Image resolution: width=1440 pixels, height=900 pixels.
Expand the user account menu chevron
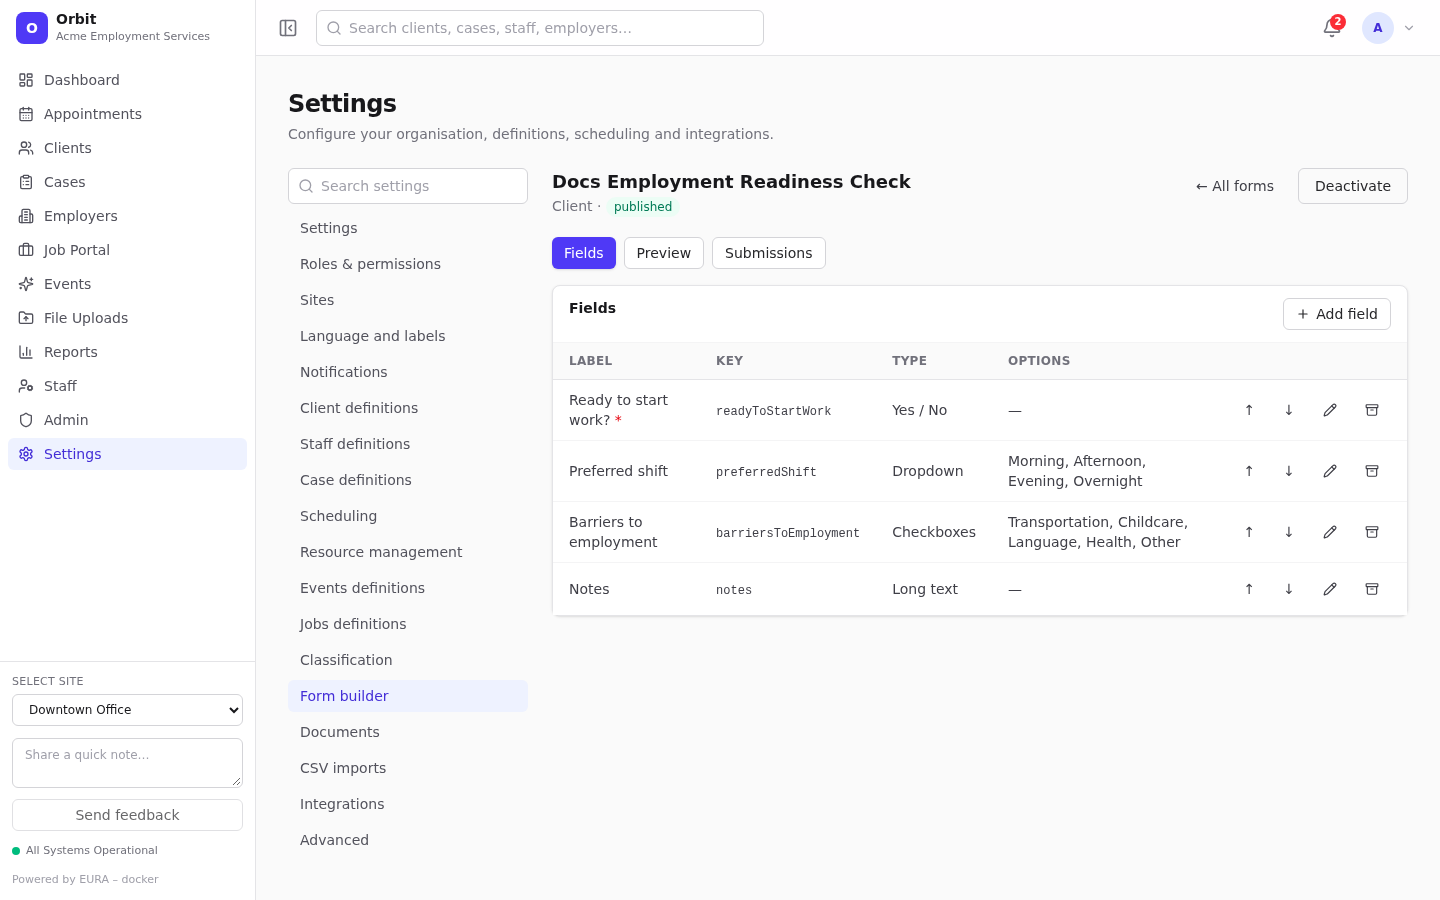(x=1409, y=28)
